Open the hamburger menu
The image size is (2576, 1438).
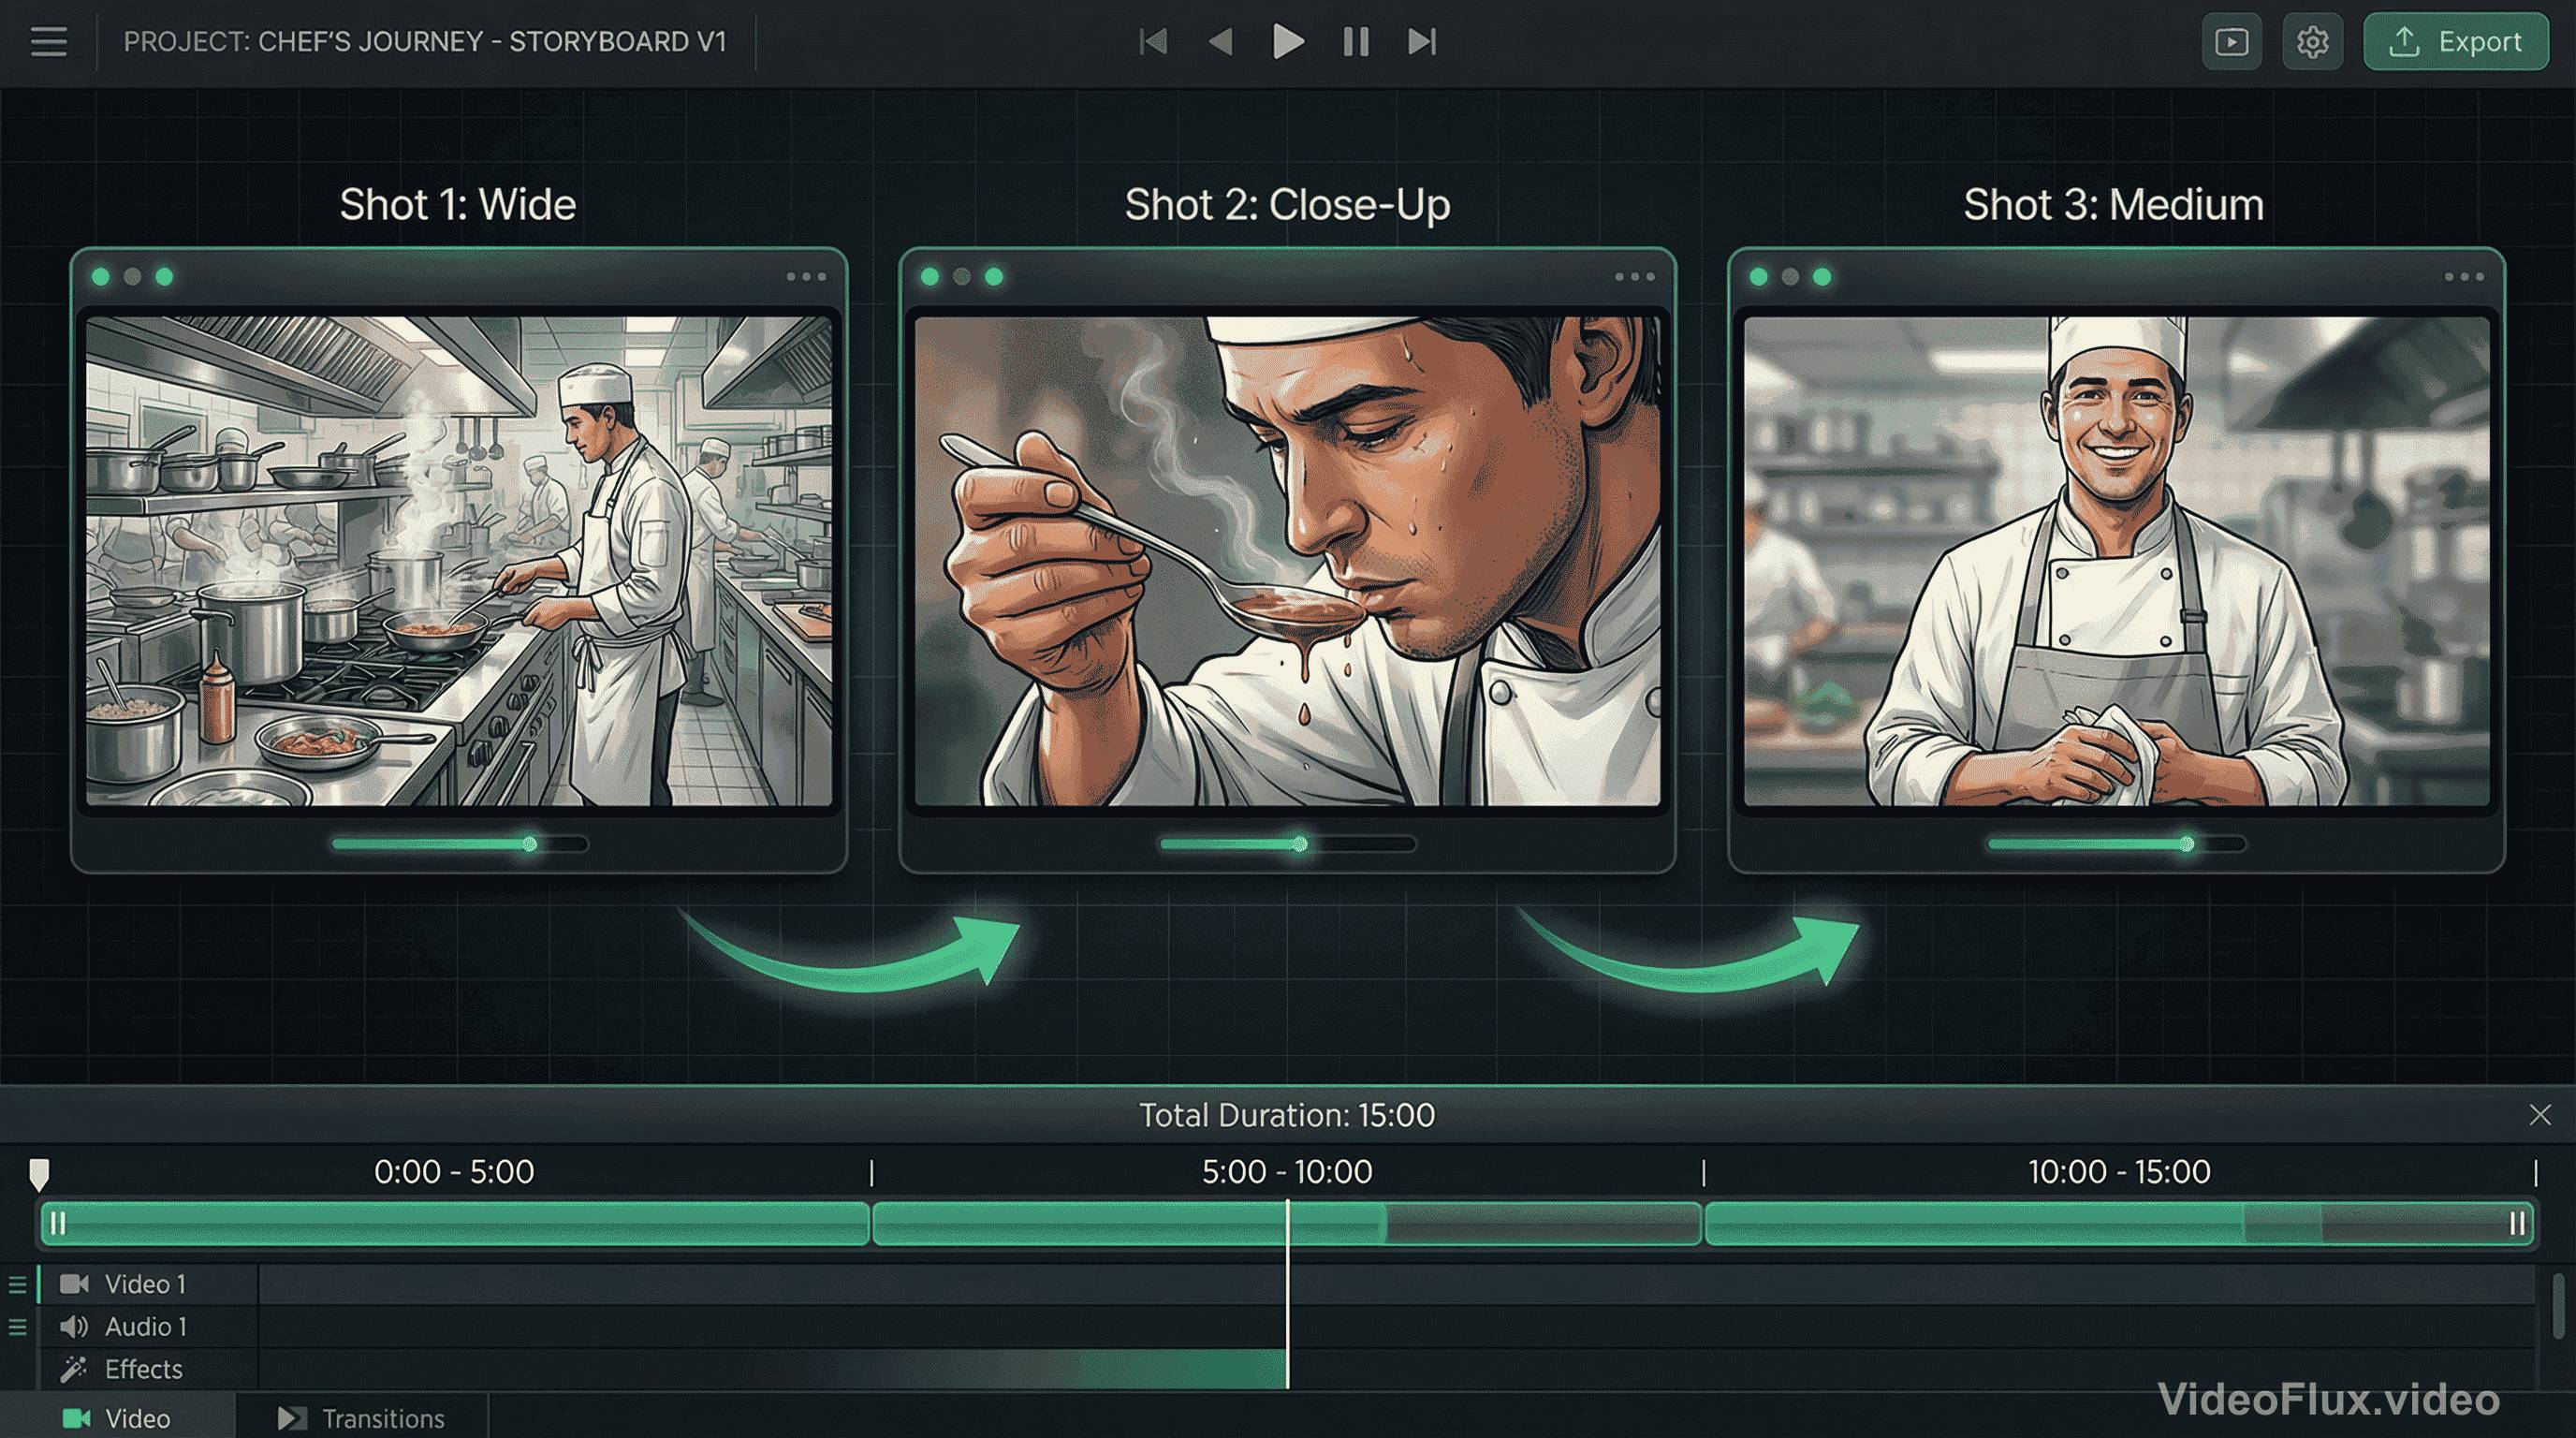coord(48,42)
